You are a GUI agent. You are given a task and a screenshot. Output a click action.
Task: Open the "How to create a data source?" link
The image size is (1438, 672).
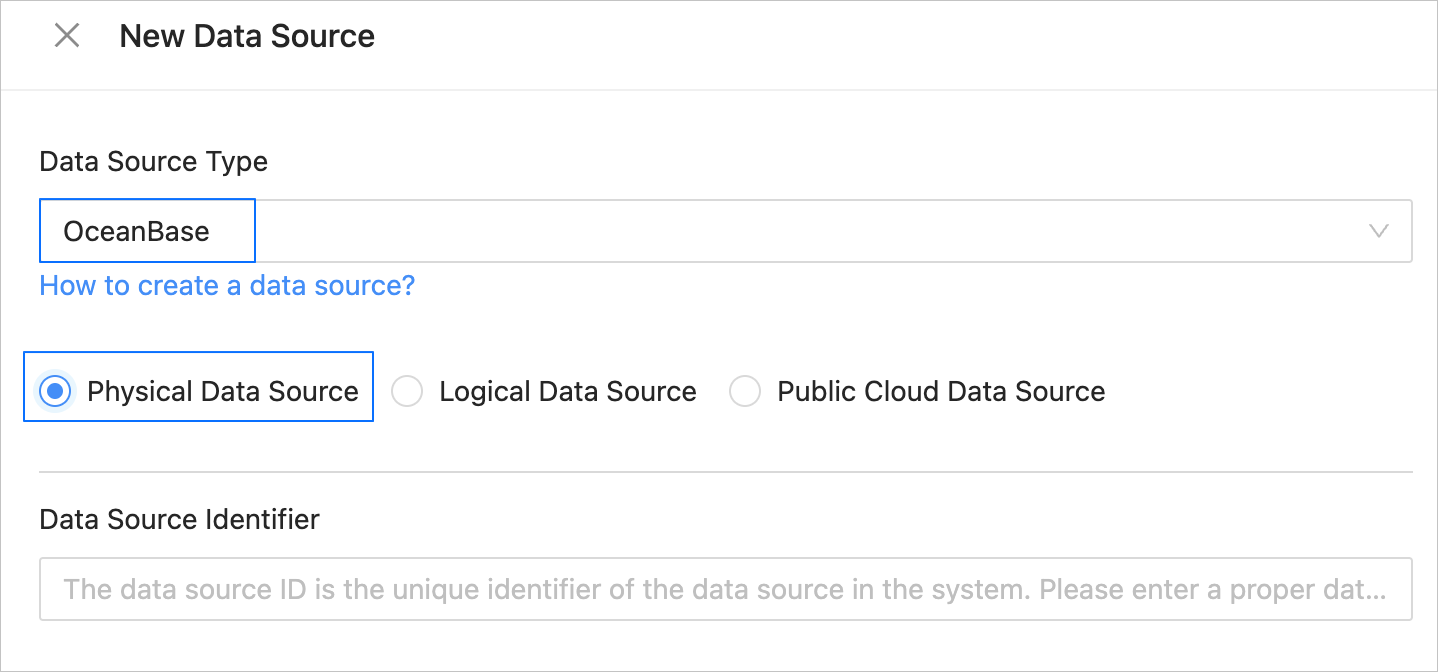pos(226,286)
